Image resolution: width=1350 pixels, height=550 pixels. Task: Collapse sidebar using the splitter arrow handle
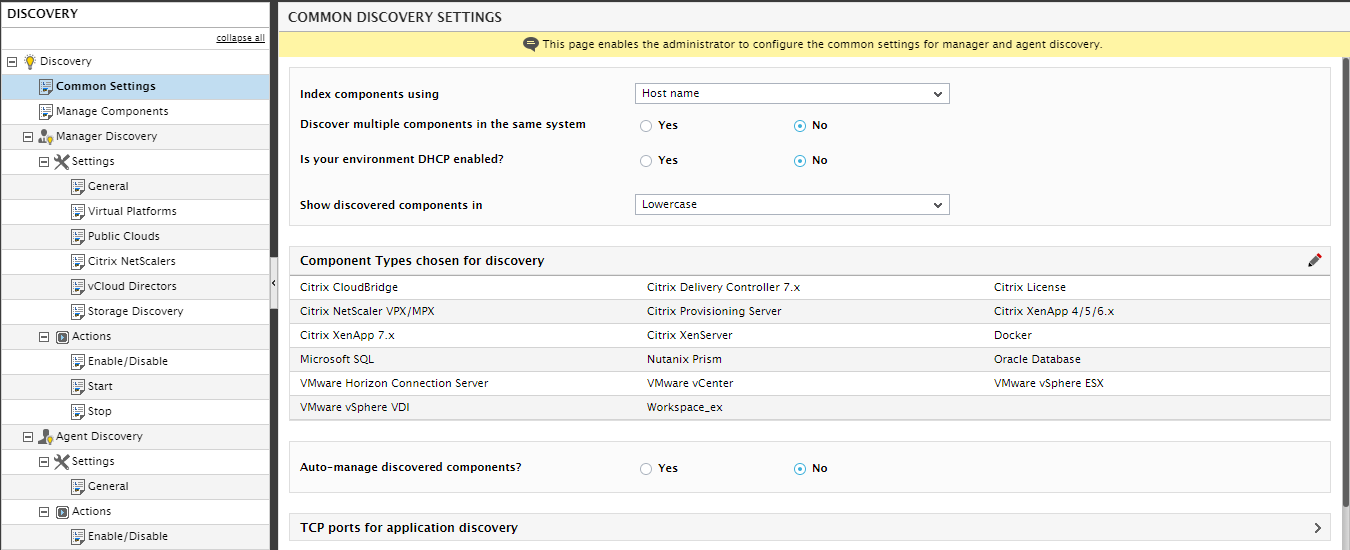coord(274,285)
